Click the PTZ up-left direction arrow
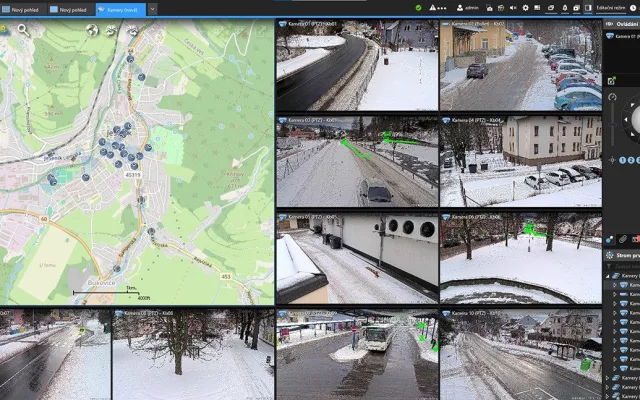The width and height of the screenshot is (640, 400). [x=633, y=105]
